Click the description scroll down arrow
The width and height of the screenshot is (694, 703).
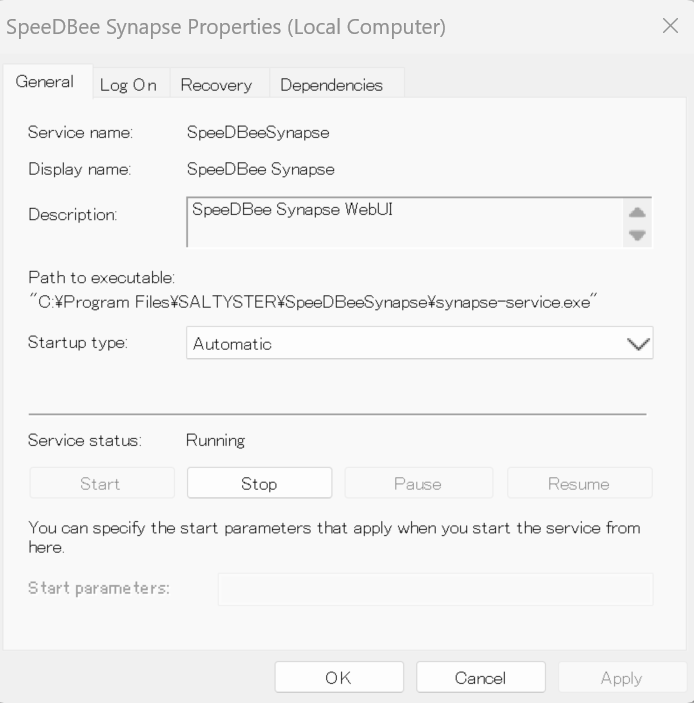(637, 236)
